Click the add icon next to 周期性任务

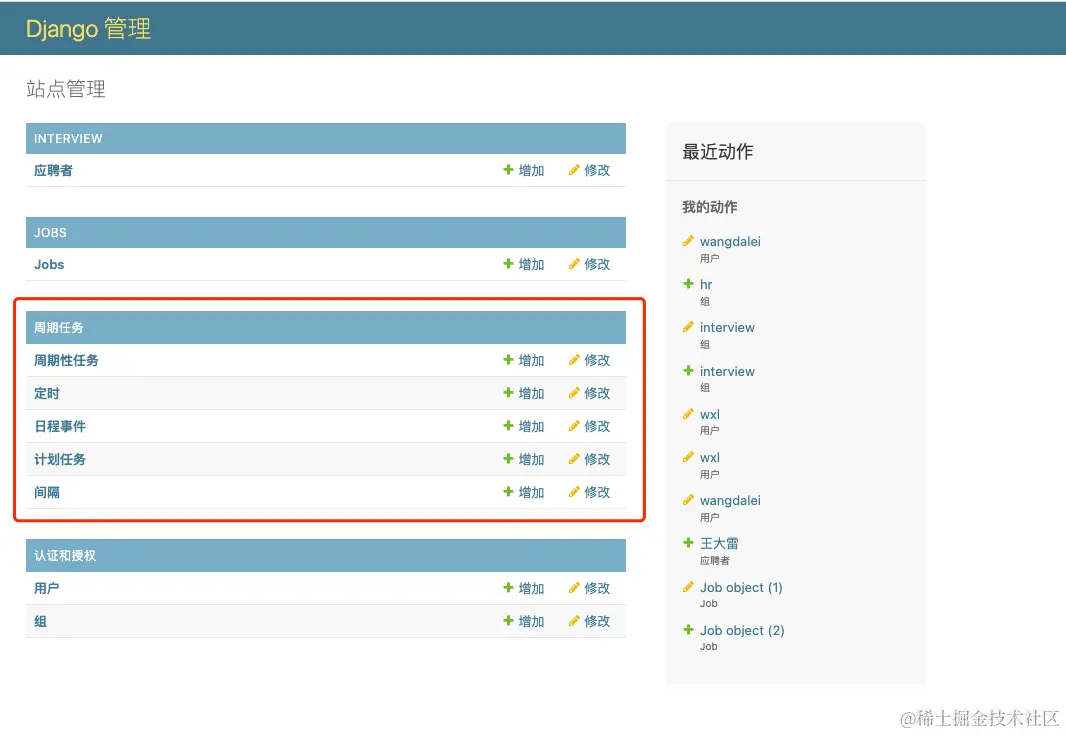click(x=508, y=360)
